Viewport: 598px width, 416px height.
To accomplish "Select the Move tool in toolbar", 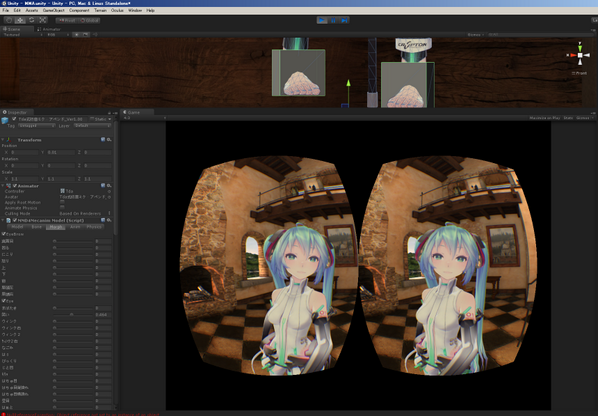I will tap(20, 20).
